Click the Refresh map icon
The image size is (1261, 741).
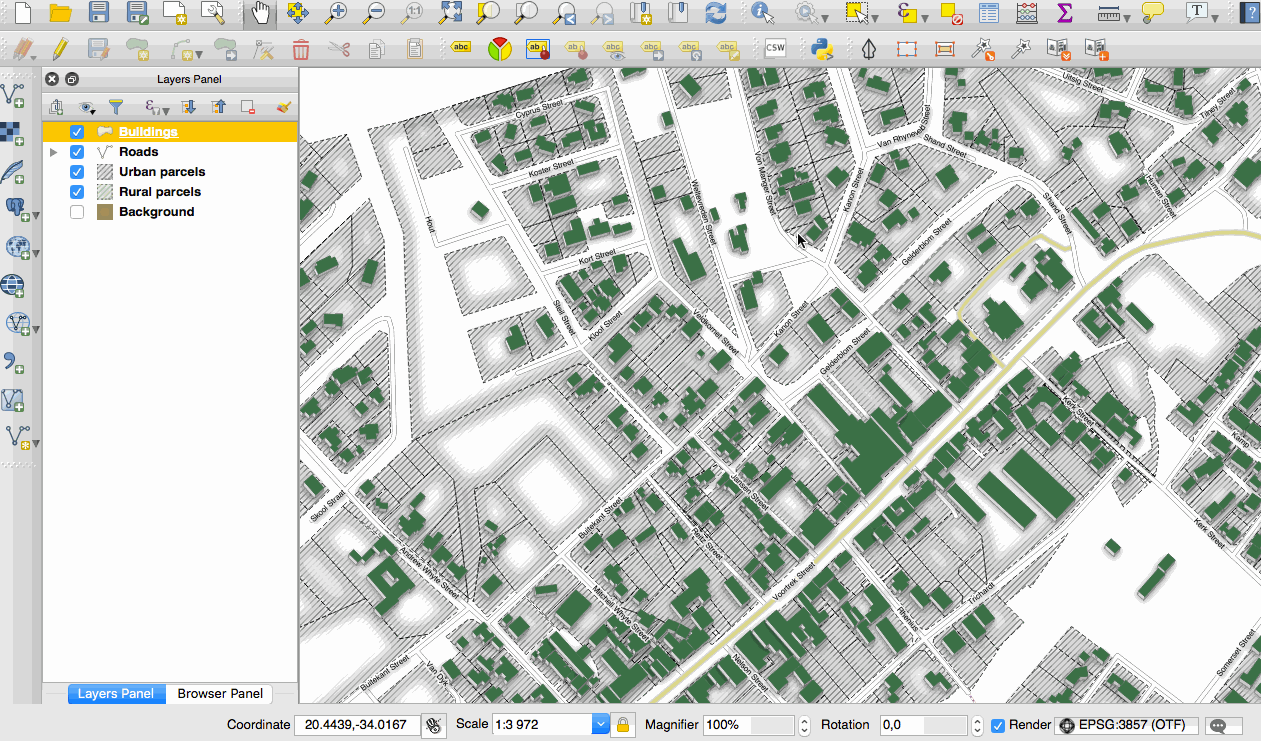tap(716, 13)
